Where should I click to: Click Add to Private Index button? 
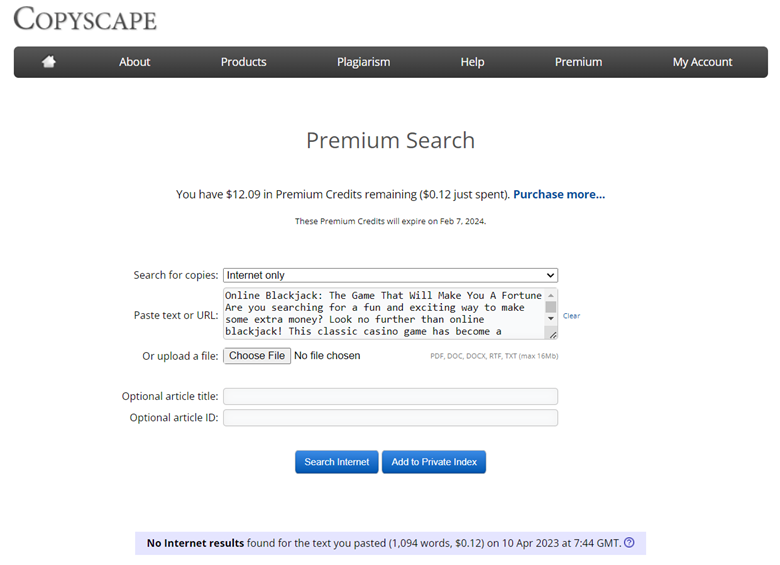pyautogui.click(x=433, y=462)
